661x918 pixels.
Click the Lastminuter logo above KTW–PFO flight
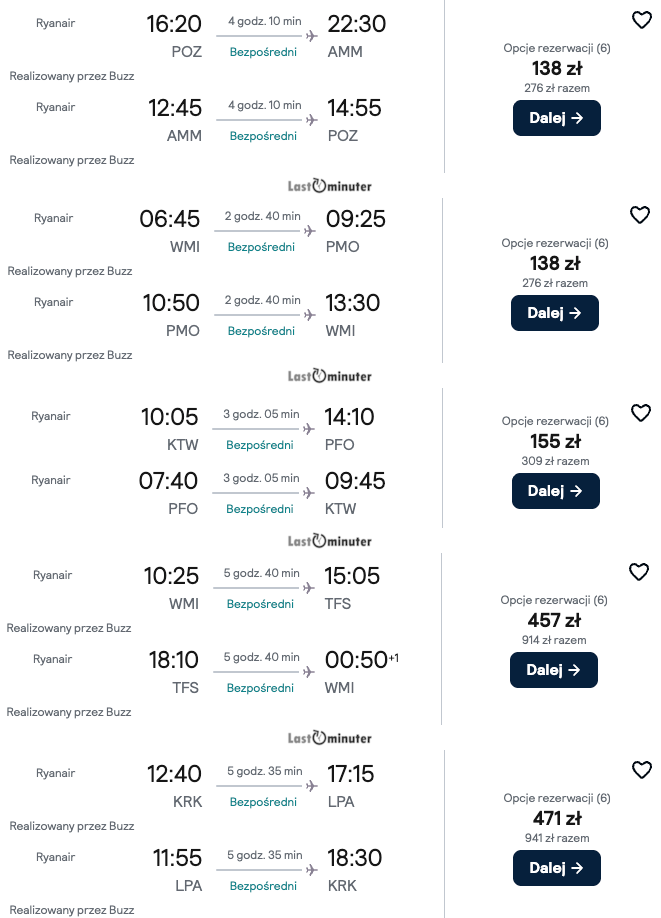pyautogui.click(x=330, y=376)
